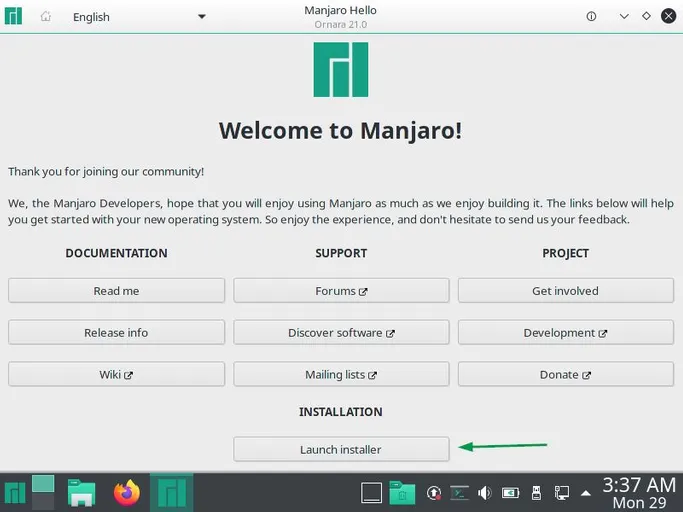This screenshot has width=683, height=512.
Task: Open the Manjaro application launcher menu
Action: click(14, 493)
